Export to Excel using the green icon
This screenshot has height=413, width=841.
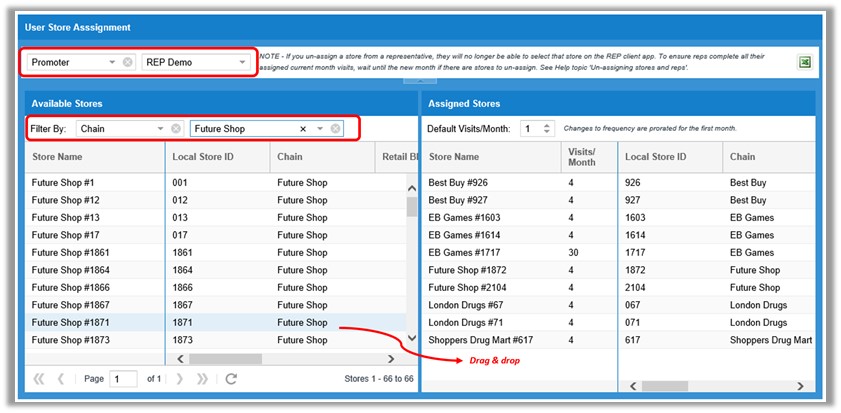click(803, 62)
